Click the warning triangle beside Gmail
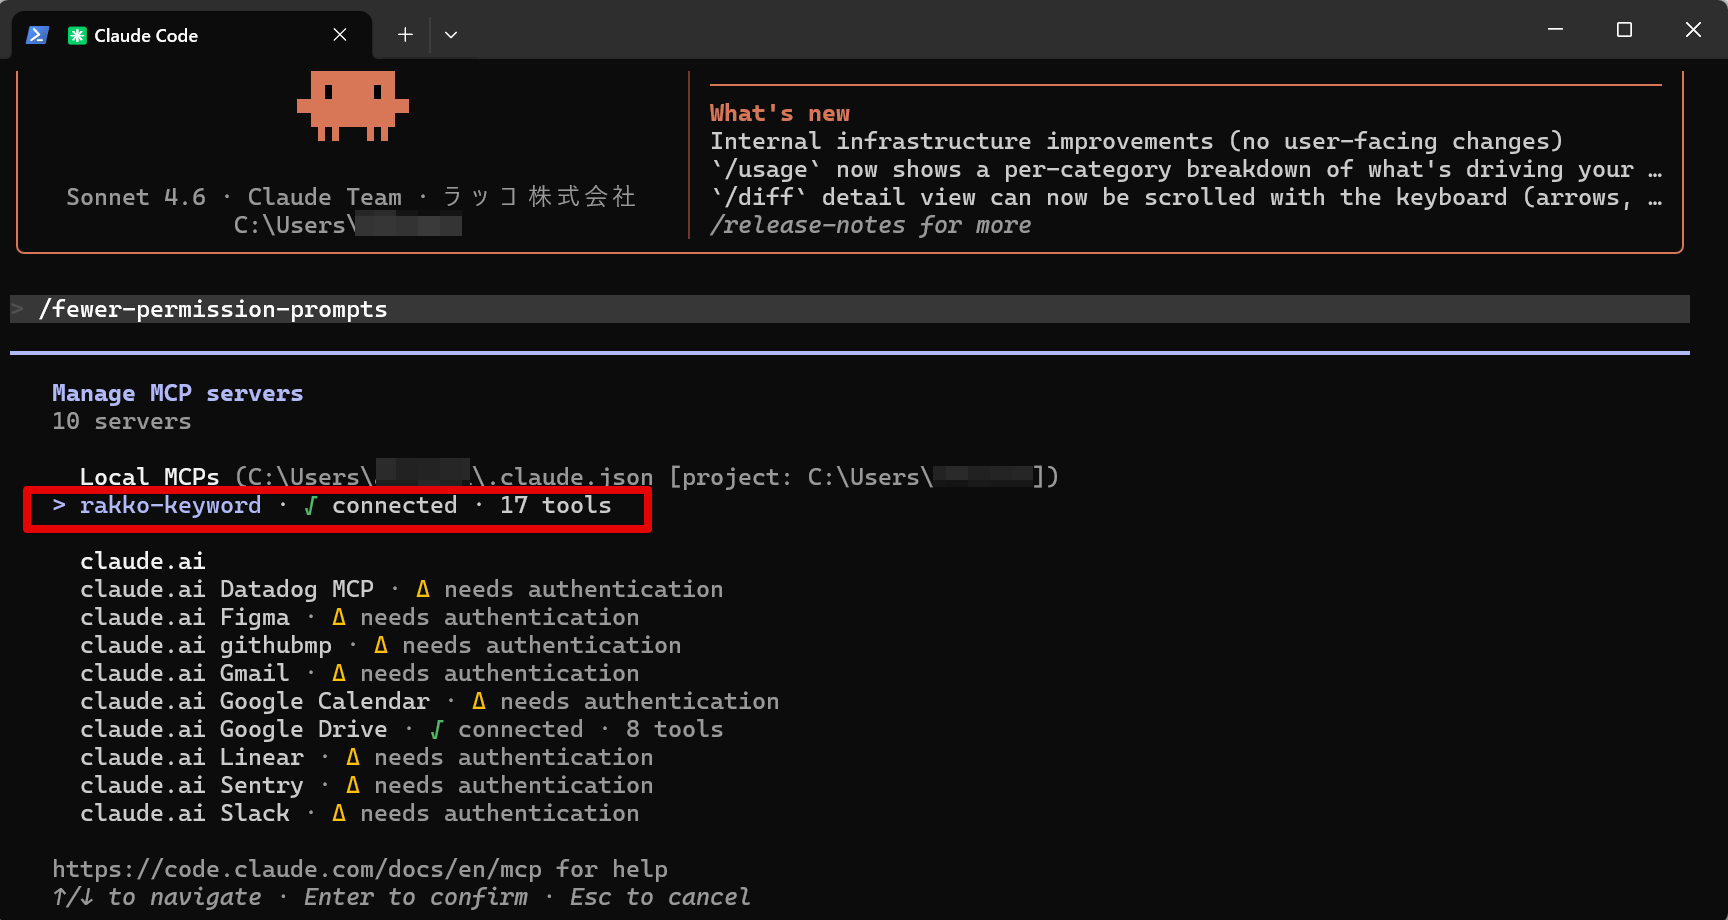 339,673
